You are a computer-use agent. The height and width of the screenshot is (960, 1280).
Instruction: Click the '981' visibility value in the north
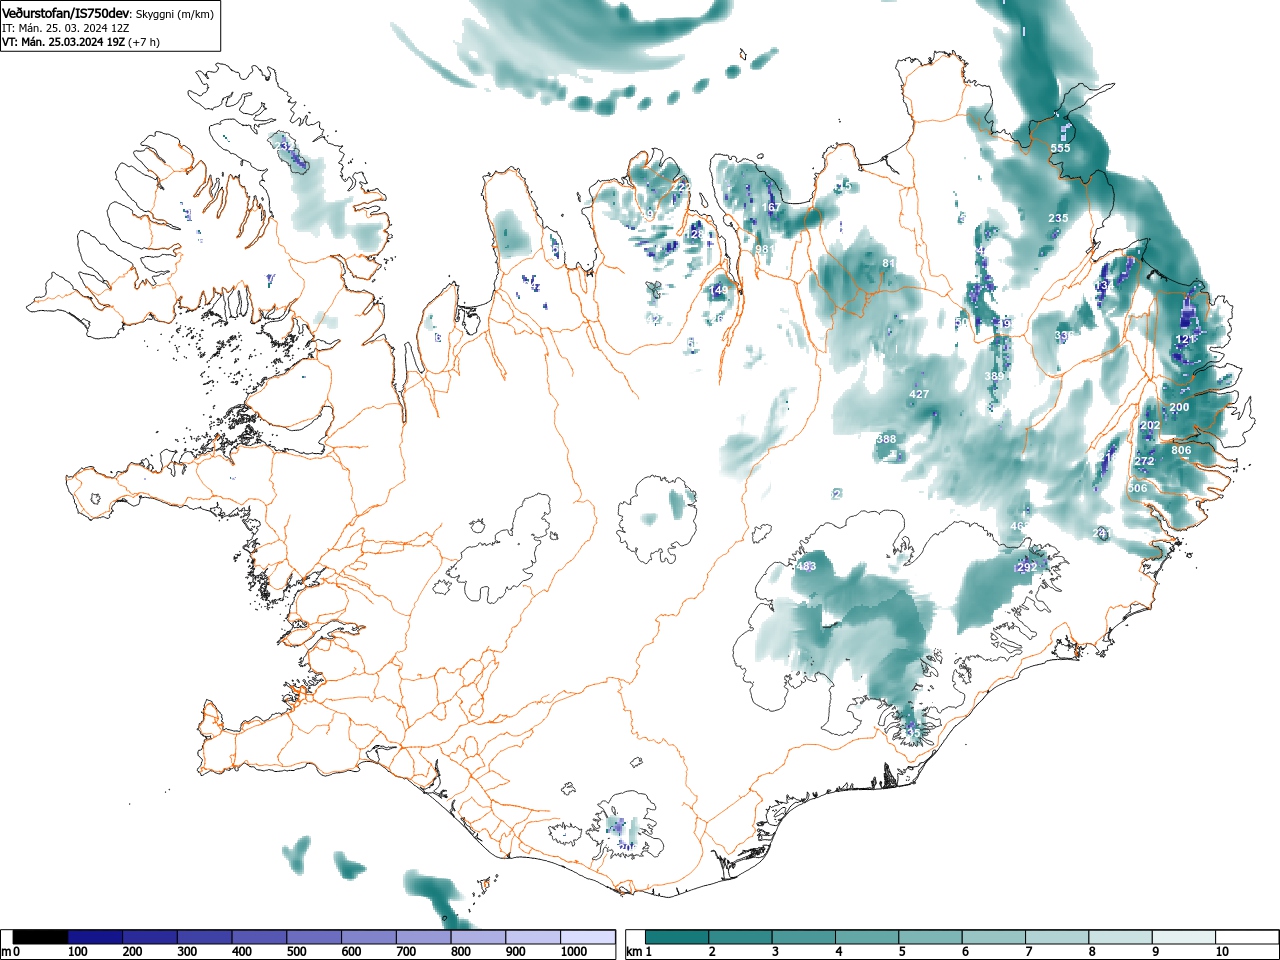(765, 249)
